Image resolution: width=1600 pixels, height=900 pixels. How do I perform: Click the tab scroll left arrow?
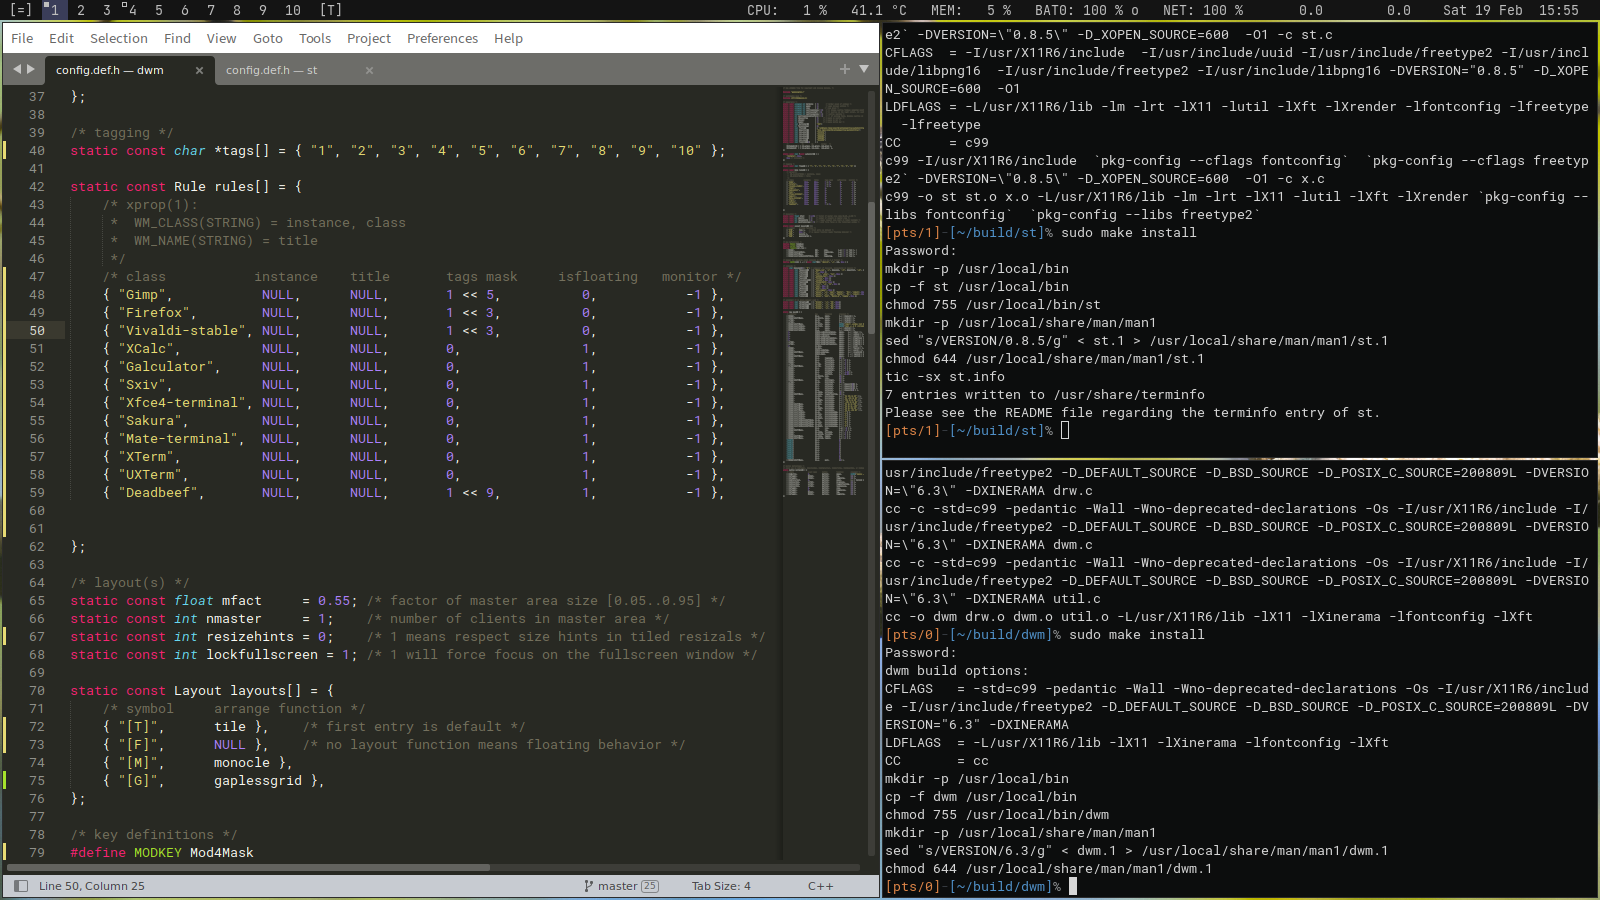(17, 69)
